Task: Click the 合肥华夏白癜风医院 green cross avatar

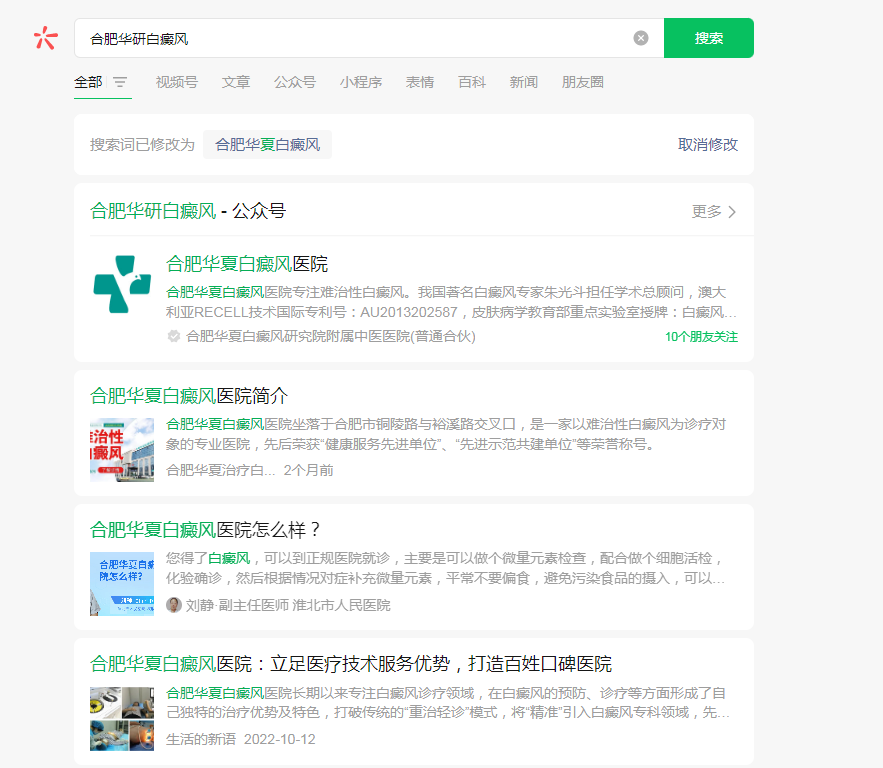Action: click(x=122, y=284)
